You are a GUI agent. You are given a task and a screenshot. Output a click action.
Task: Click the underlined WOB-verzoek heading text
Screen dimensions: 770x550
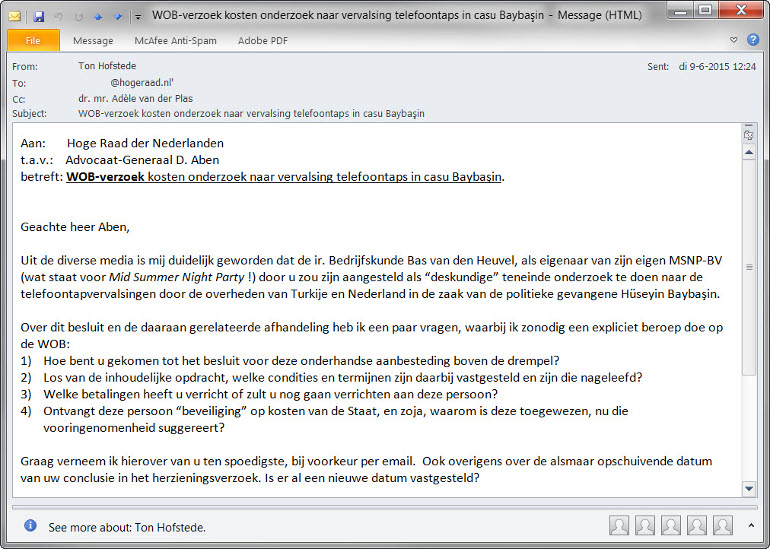tap(284, 177)
